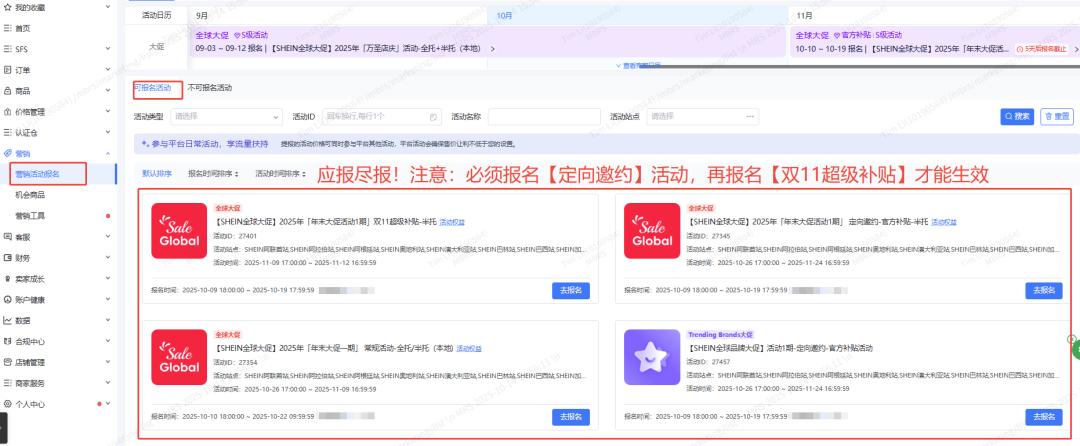The image size is (1080, 446).
Task: Select 默认排序 sorting option
Action: pos(157,174)
